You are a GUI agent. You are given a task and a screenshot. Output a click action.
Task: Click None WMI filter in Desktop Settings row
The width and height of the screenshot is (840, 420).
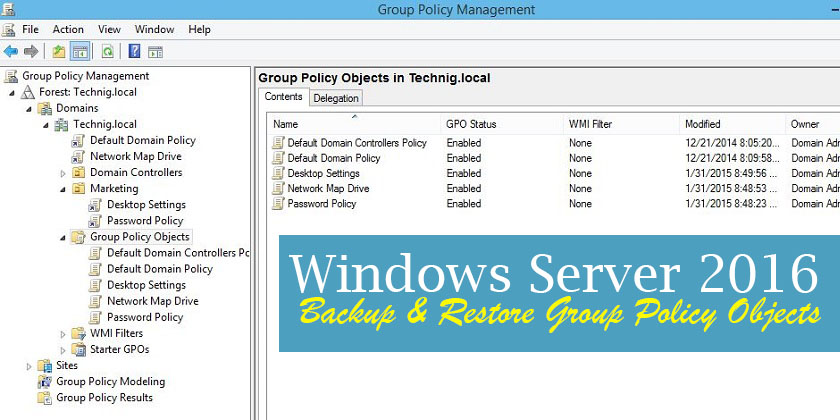click(x=581, y=173)
